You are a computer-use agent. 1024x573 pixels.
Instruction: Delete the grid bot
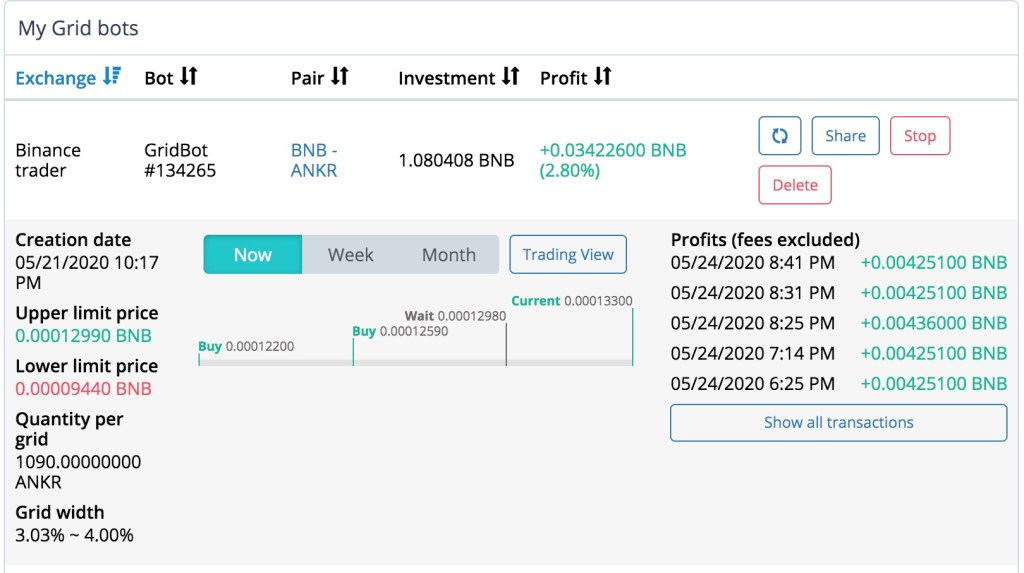point(794,185)
